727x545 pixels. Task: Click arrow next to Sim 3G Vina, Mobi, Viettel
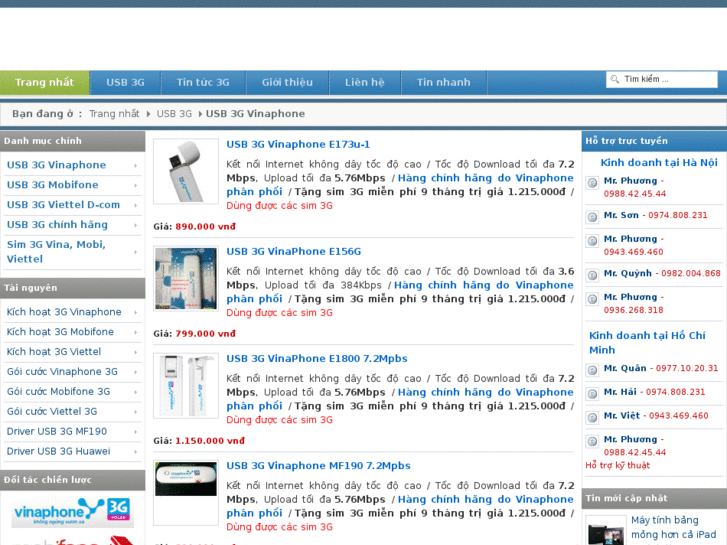click(x=135, y=252)
